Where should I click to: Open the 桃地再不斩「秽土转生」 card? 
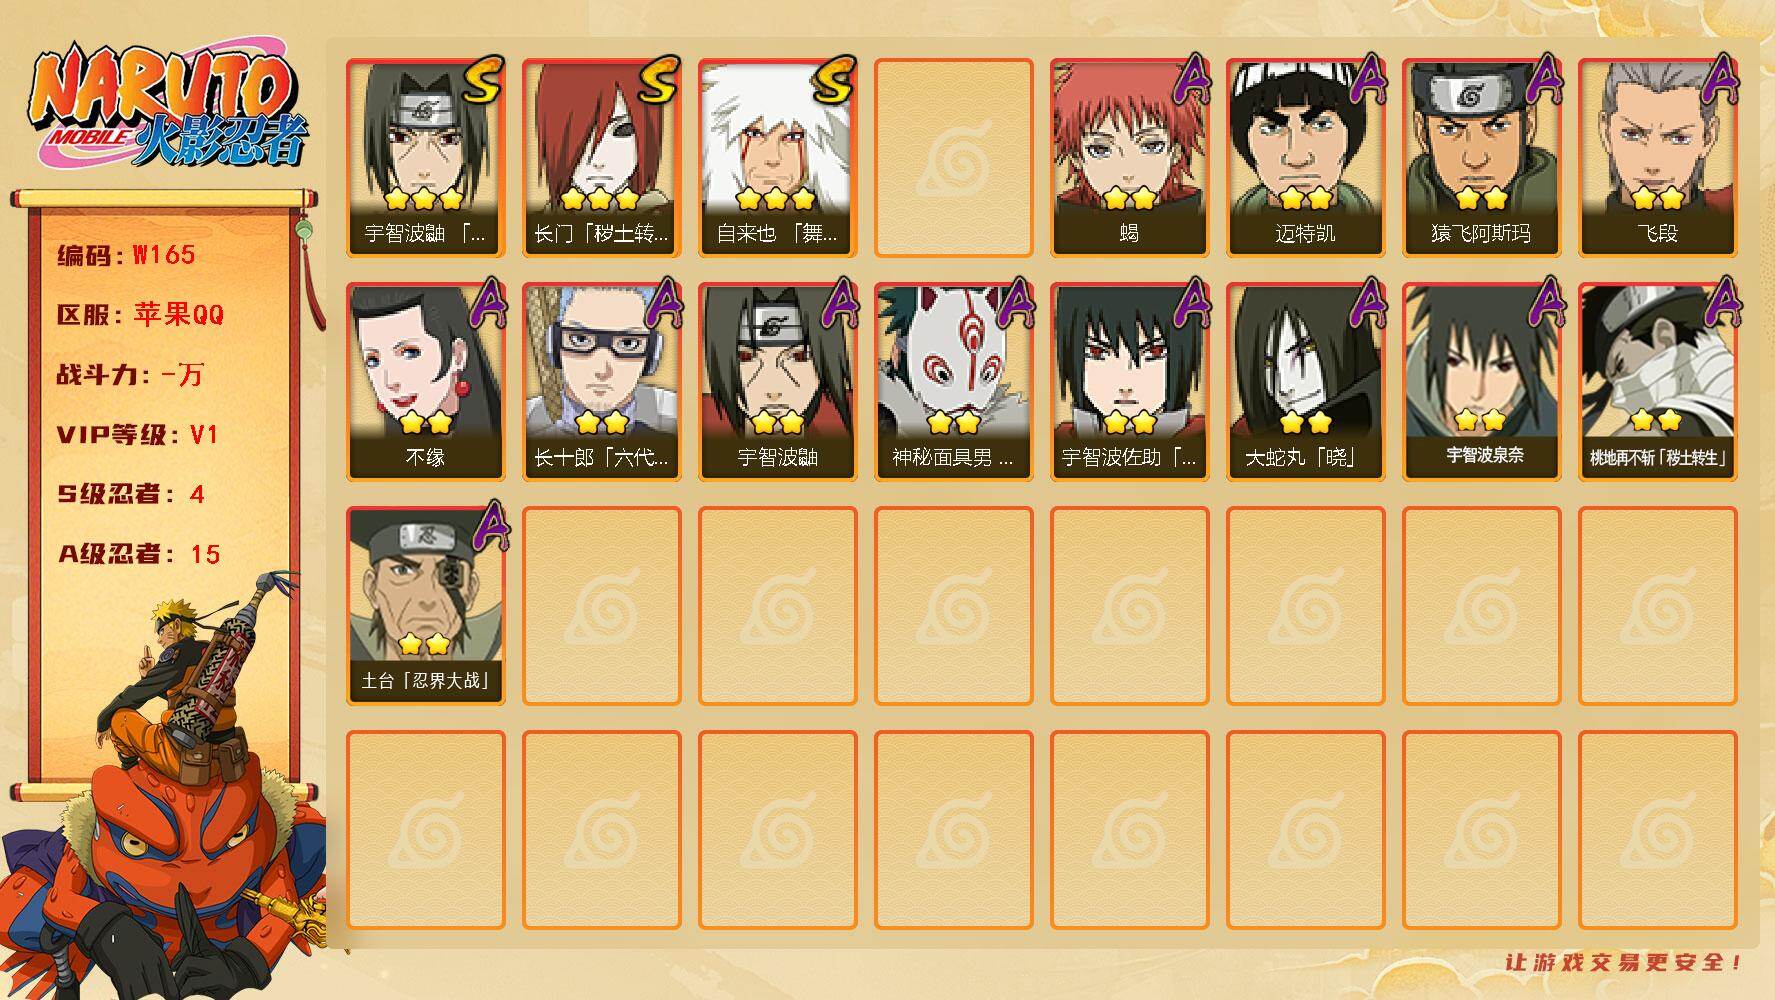1658,382
